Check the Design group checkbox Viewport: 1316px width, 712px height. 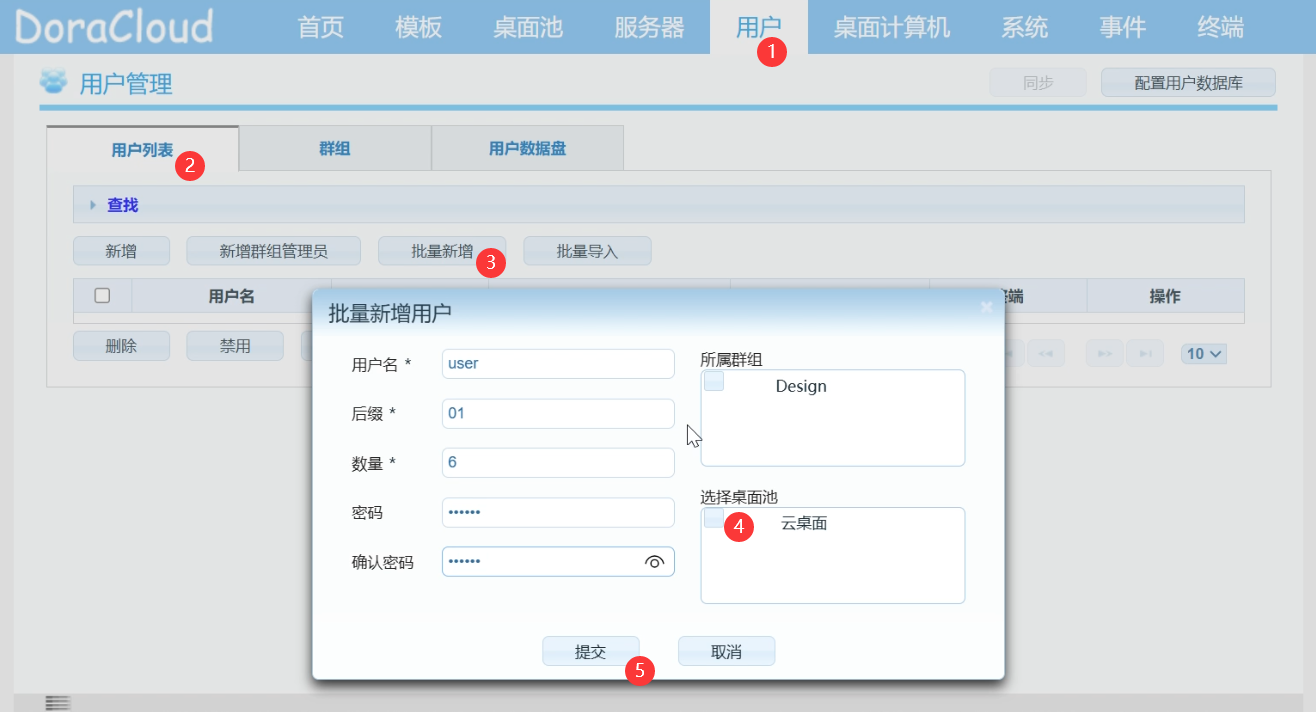point(714,381)
